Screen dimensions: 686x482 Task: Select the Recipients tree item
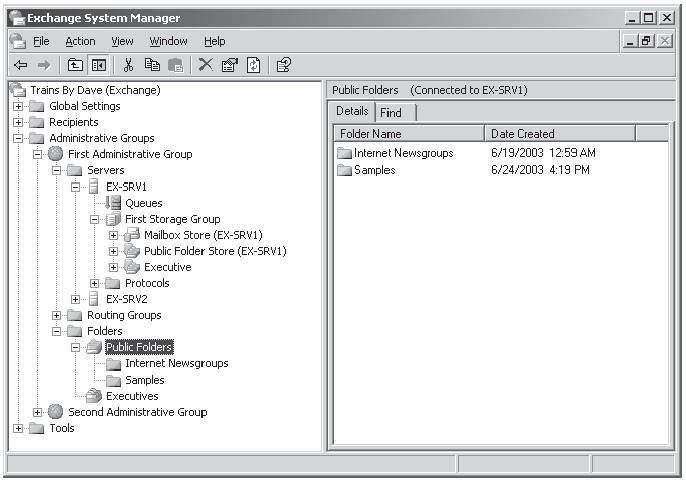tap(74, 122)
